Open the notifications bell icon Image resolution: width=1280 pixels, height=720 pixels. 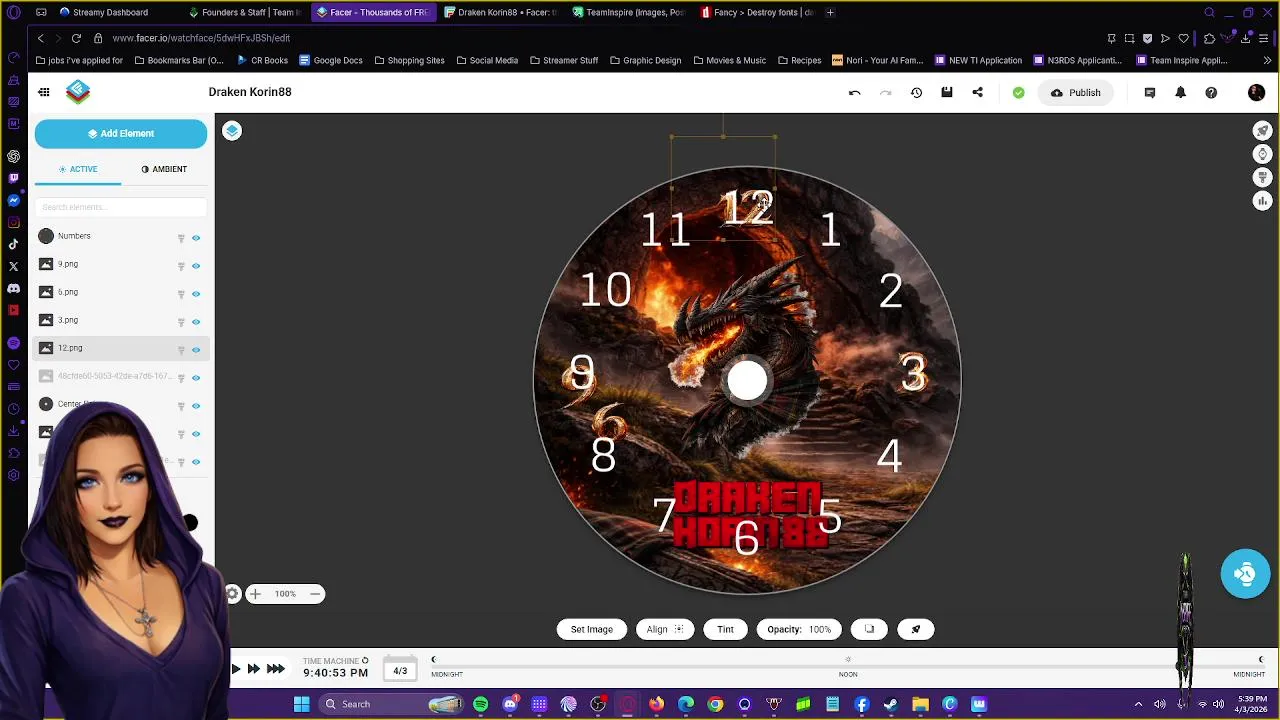click(x=1180, y=92)
